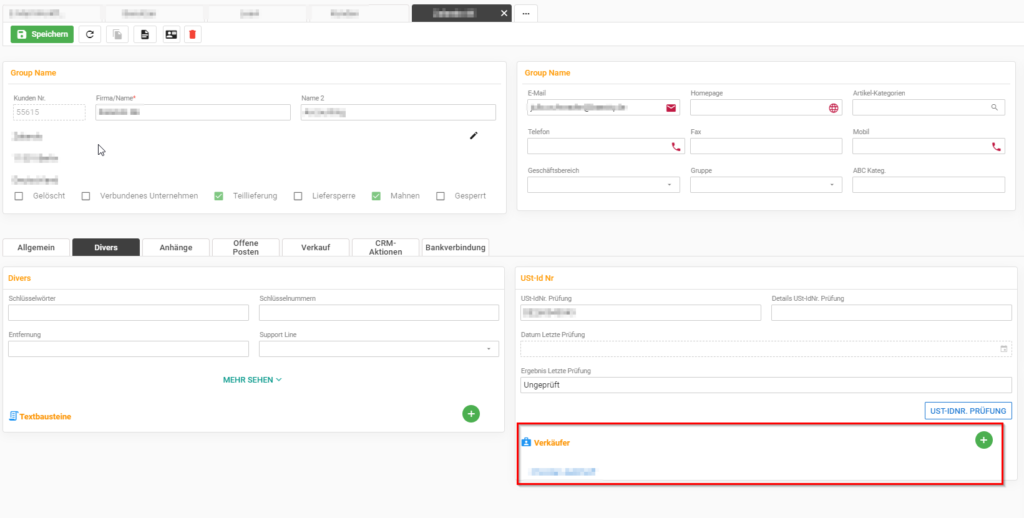Uncheck the Mahnen checkbox
The width and height of the screenshot is (1024, 518).
[x=376, y=196]
